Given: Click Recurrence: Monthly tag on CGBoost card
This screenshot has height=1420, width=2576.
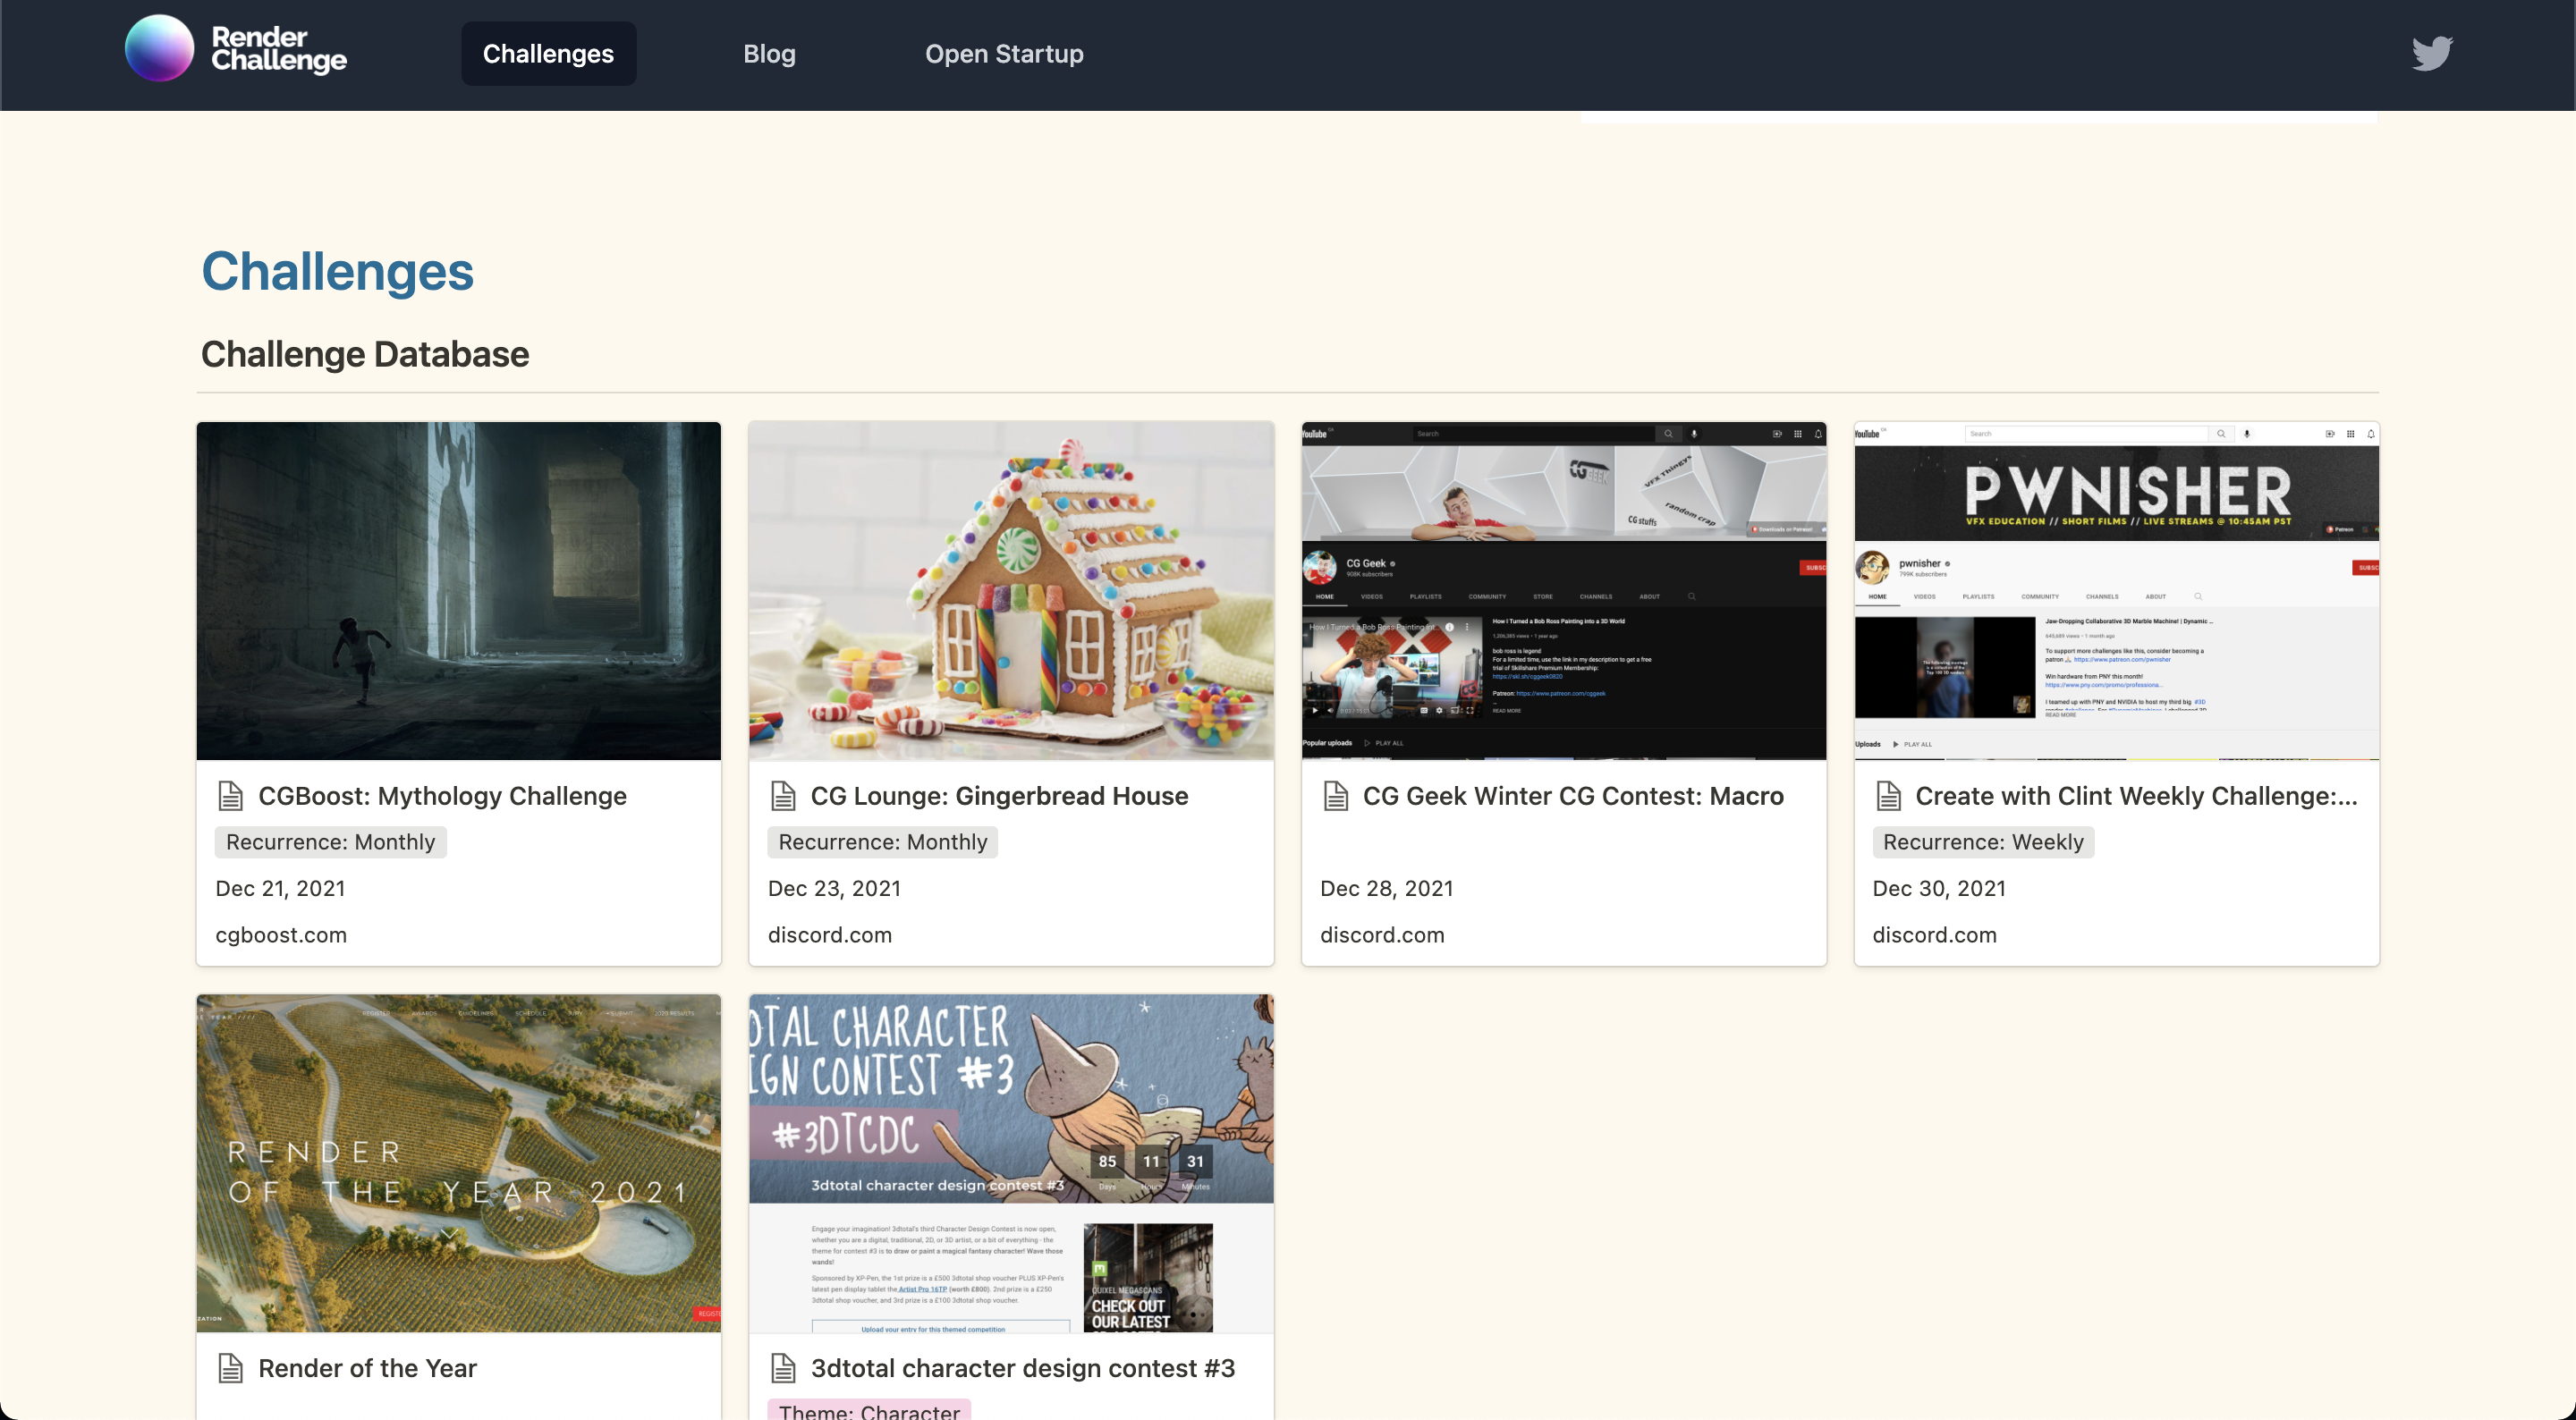Looking at the screenshot, I should [330, 842].
